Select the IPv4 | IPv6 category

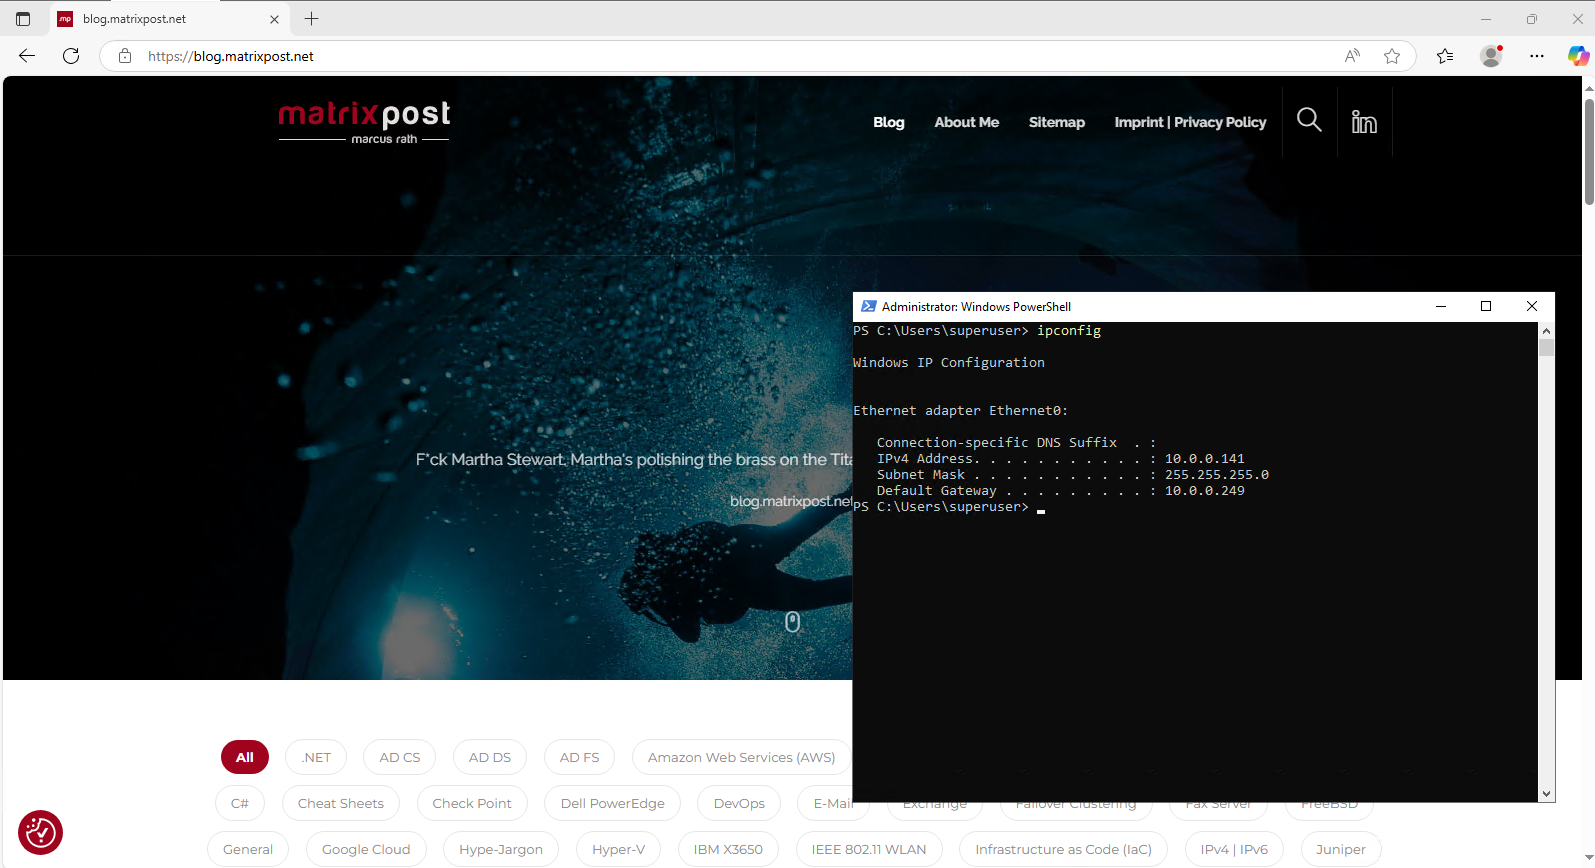coord(1234,849)
